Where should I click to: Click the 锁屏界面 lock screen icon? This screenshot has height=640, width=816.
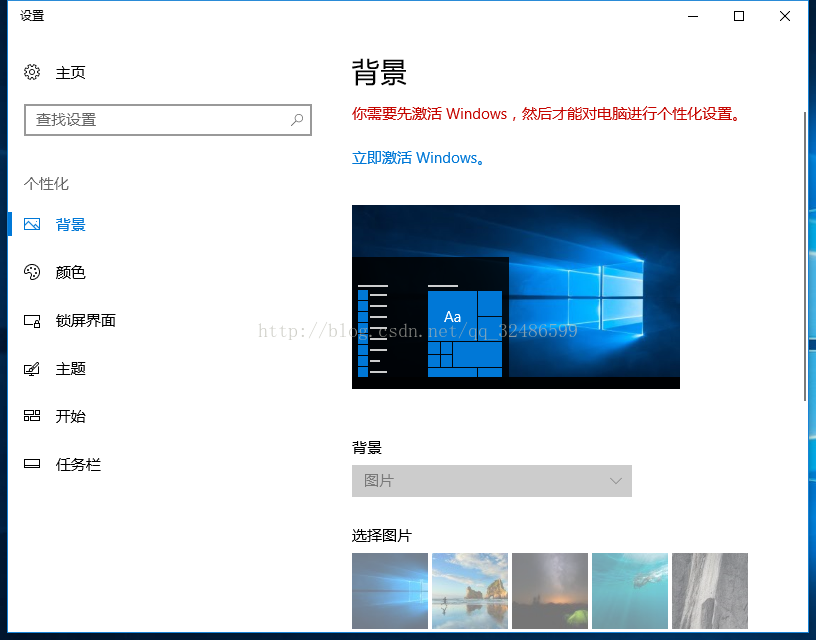tap(32, 321)
